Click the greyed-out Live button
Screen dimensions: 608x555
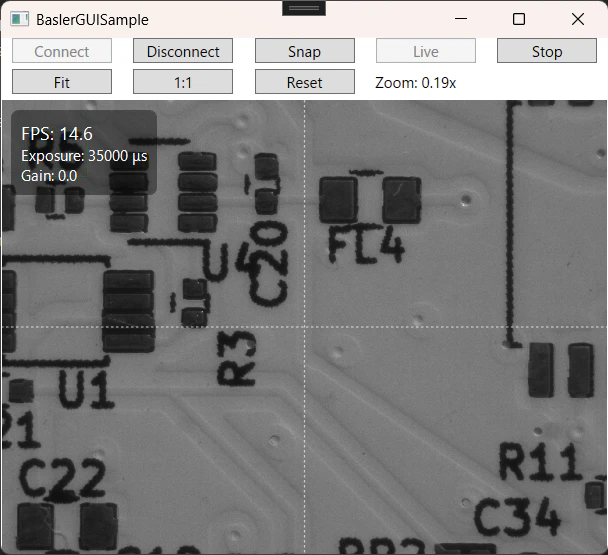point(426,51)
